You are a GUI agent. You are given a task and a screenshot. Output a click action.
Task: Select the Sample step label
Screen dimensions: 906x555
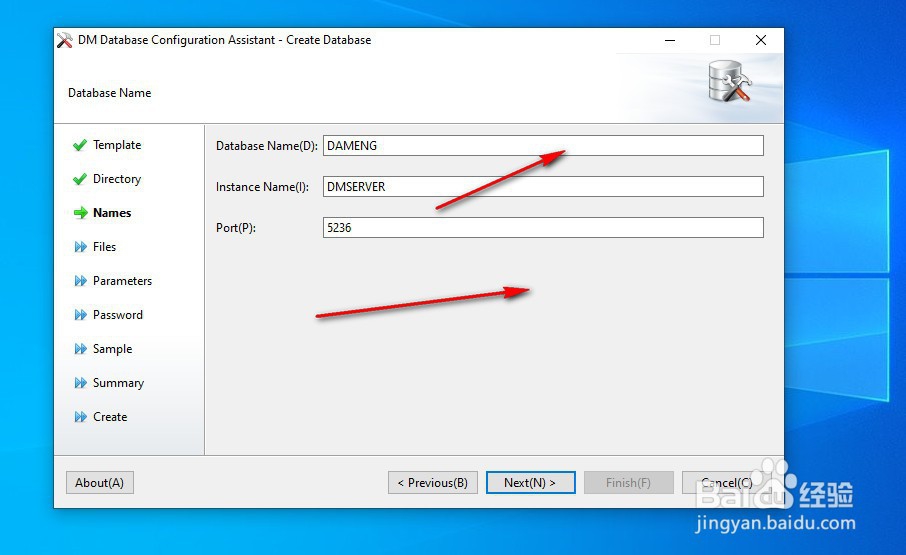click(x=113, y=349)
